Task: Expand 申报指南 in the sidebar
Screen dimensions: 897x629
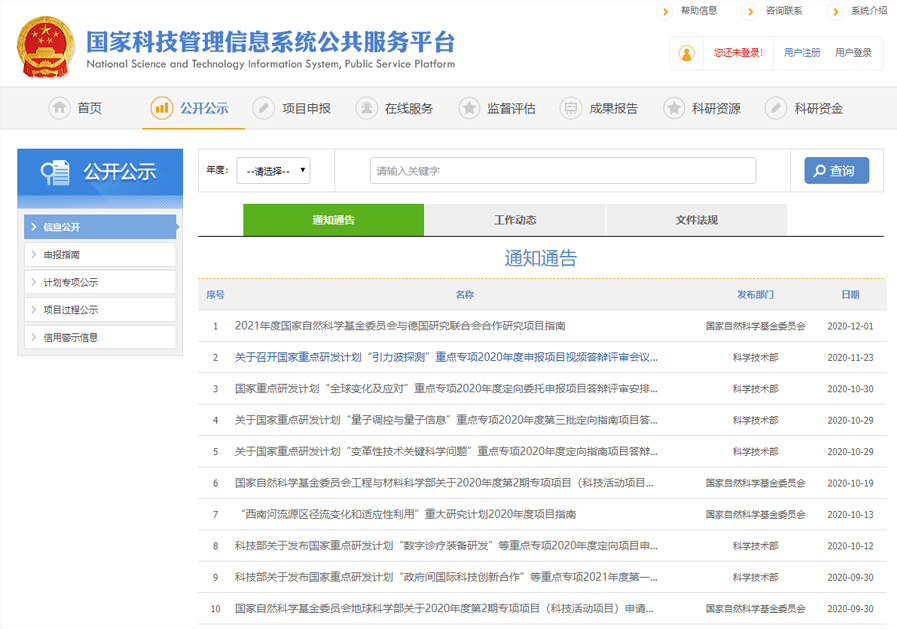Action: click(100, 255)
